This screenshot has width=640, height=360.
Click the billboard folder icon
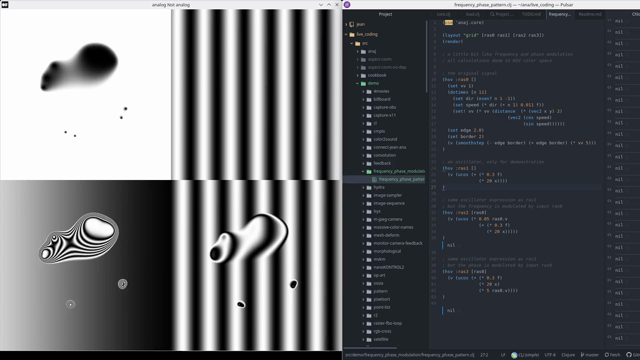point(369,99)
